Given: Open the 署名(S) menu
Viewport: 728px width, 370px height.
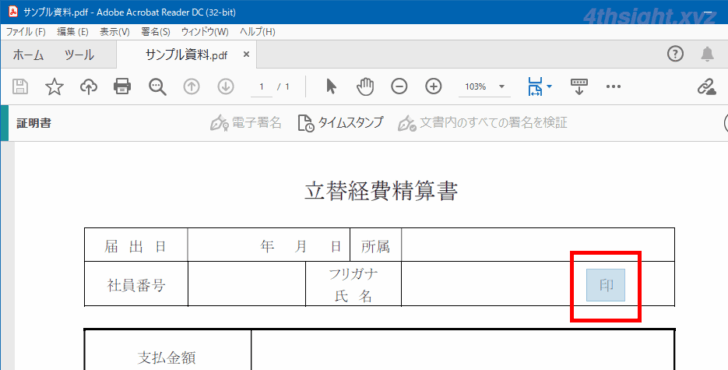Looking at the screenshot, I should (156, 32).
